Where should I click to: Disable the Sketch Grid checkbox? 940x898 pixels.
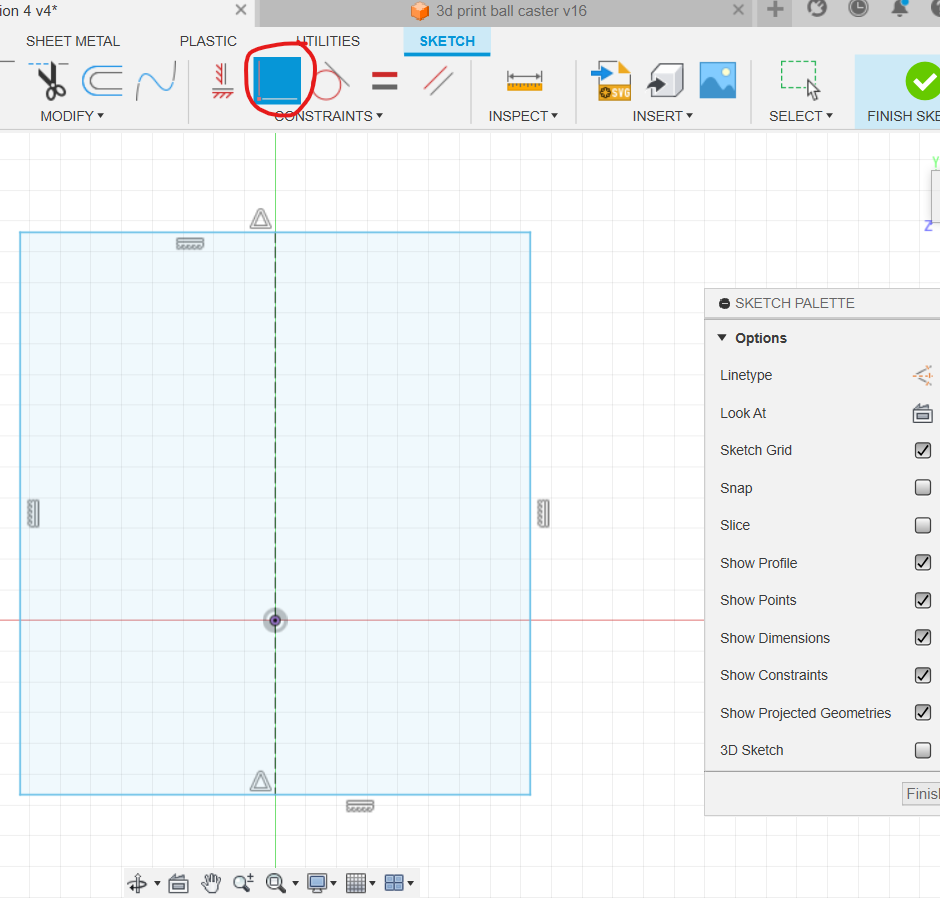pyautogui.click(x=923, y=450)
